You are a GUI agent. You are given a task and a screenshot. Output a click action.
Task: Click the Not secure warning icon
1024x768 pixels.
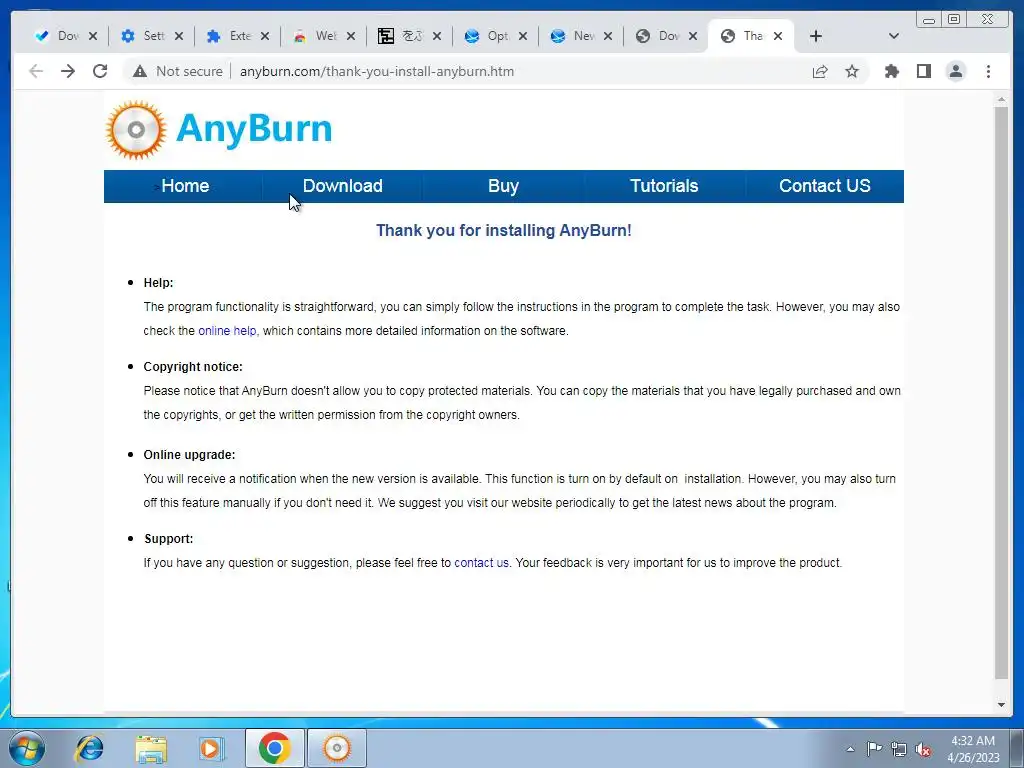click(140, 71)
